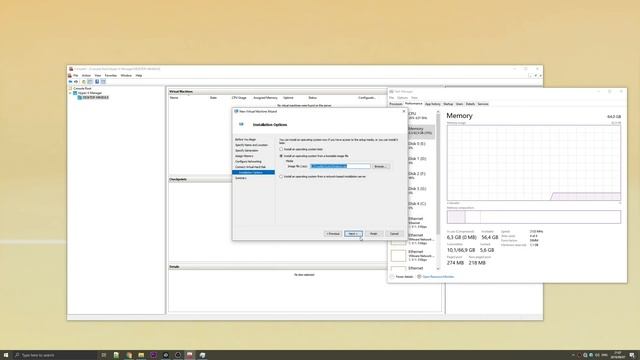This screenshot has width=640, height=360.
Task: Click Cancel in the New Virtual Machine Wizard
Action: pyautogui.click(x=394, y=234)
